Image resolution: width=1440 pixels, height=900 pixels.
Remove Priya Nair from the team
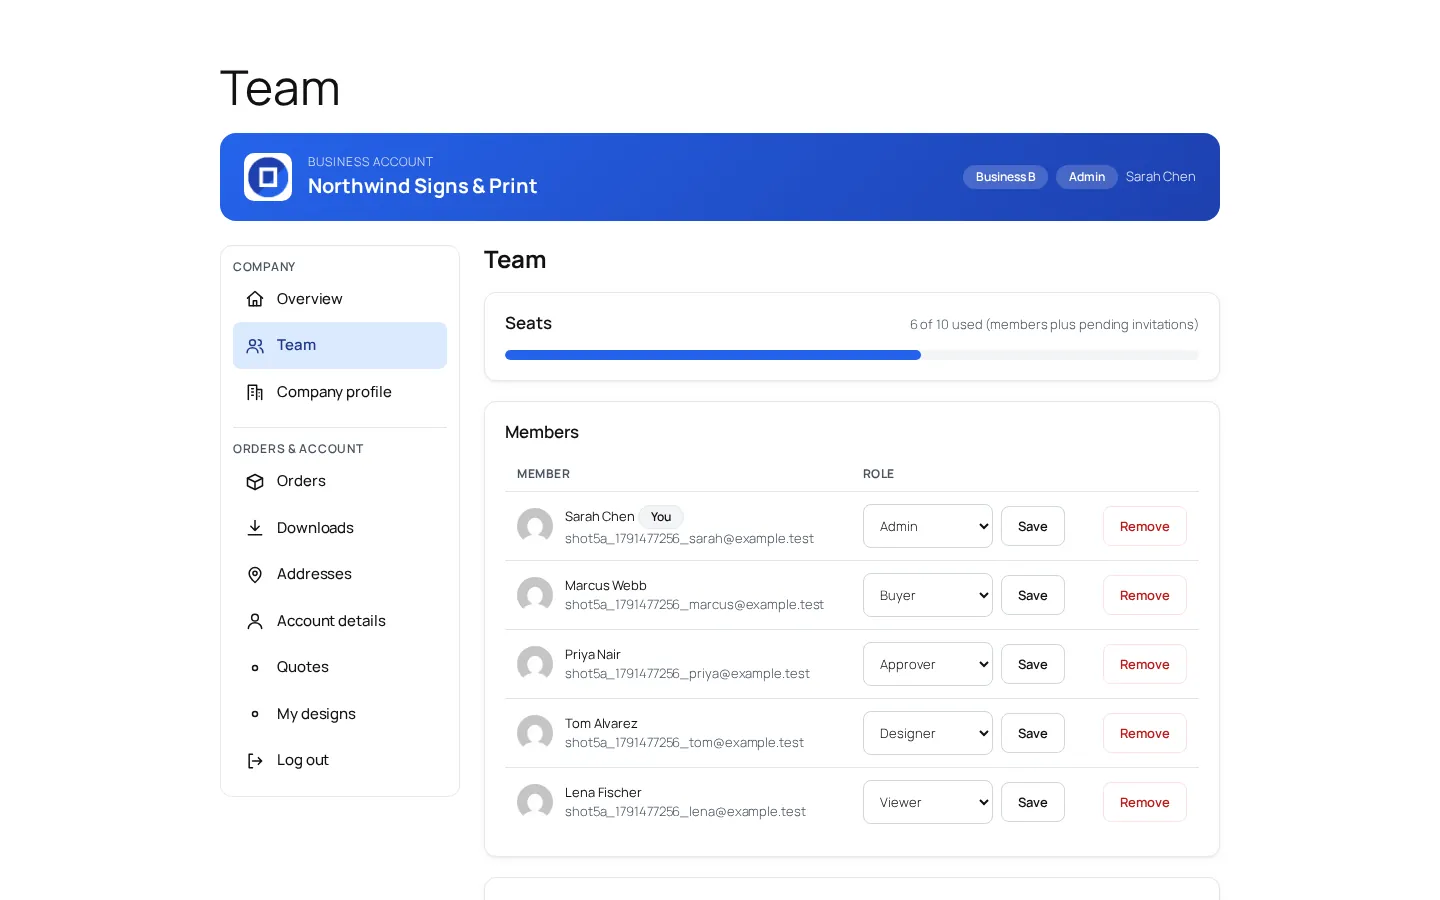point(1145,664)
